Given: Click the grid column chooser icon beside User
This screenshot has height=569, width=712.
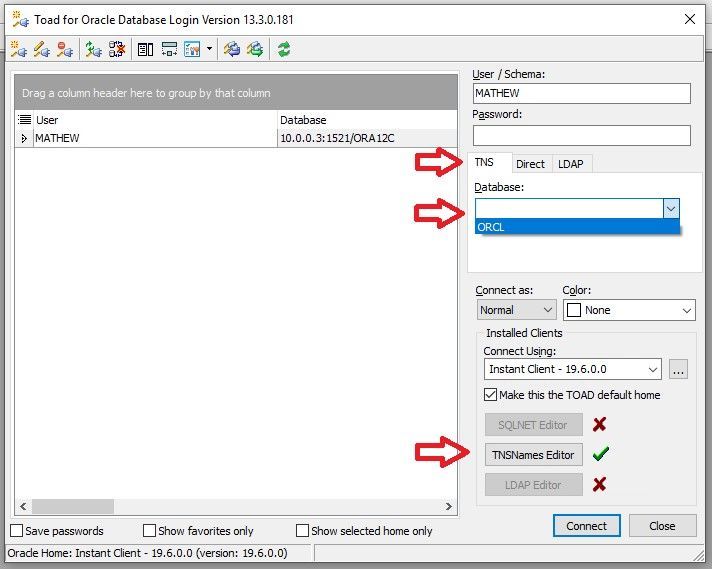Looking at the screenshot, I should pyautogui.click(x=24, y=119).
